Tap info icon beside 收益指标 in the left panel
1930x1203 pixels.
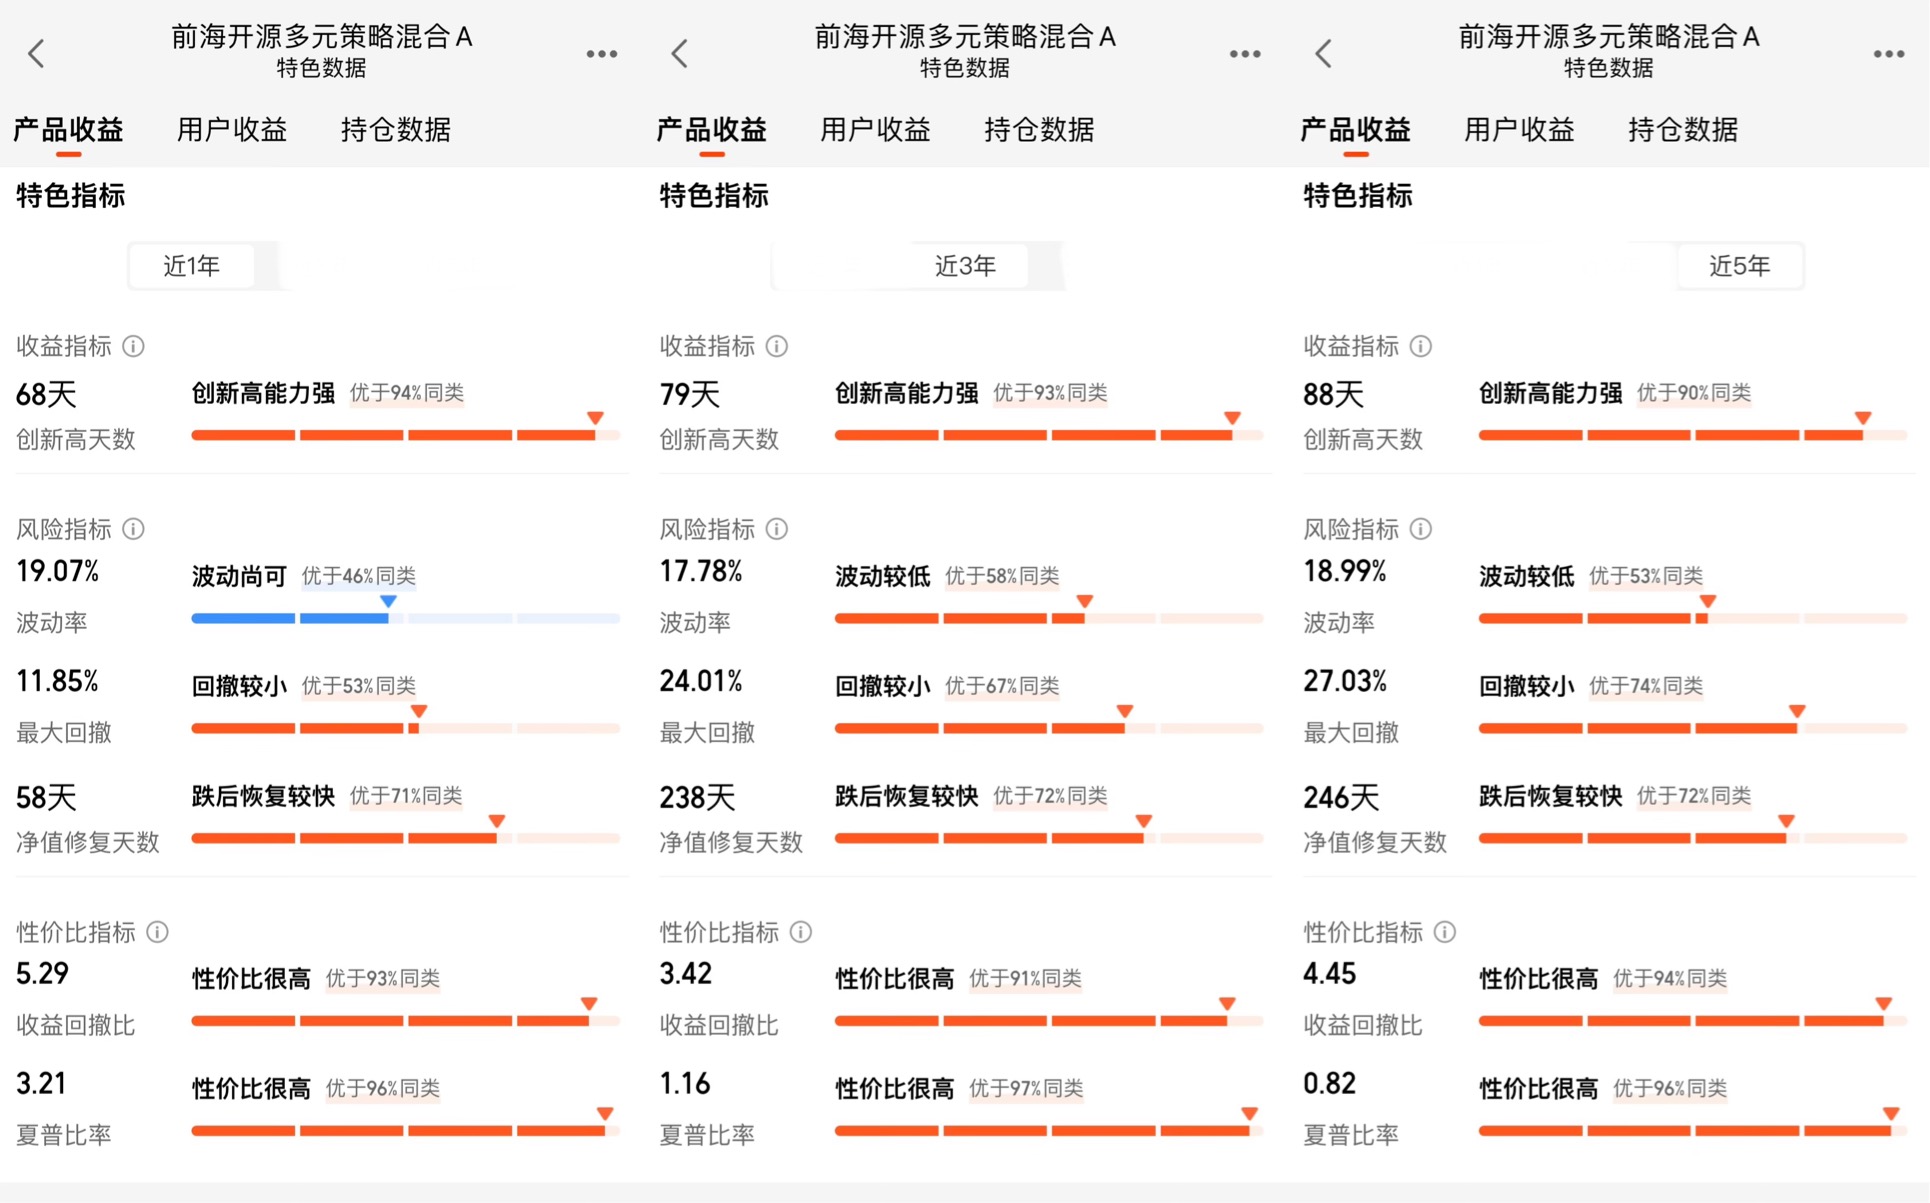(133, 346)
